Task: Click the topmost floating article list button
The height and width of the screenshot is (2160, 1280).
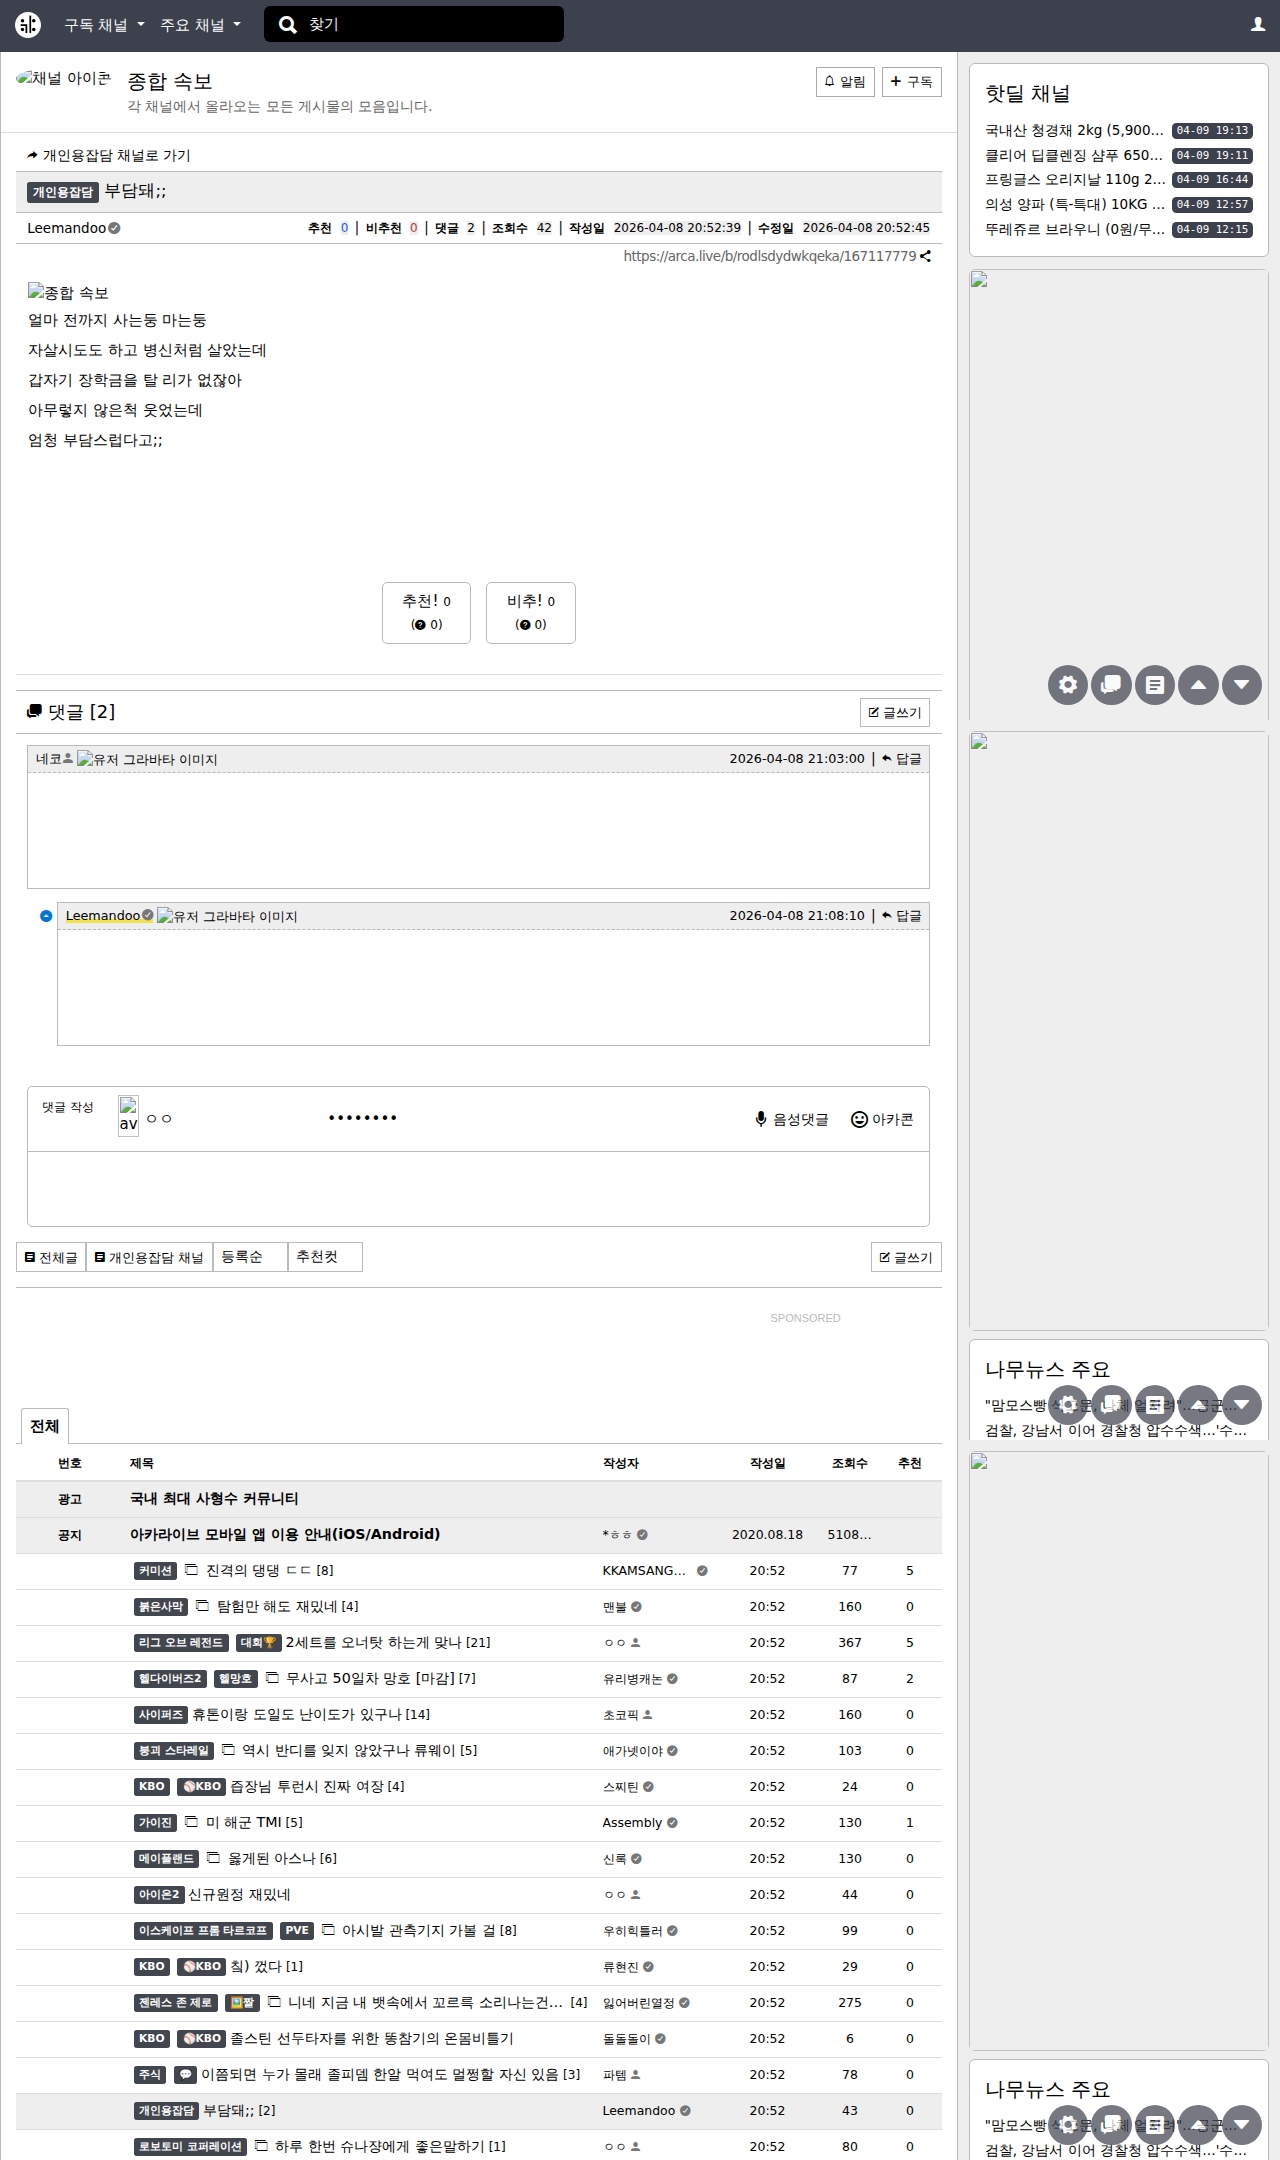Action: 1155,685
